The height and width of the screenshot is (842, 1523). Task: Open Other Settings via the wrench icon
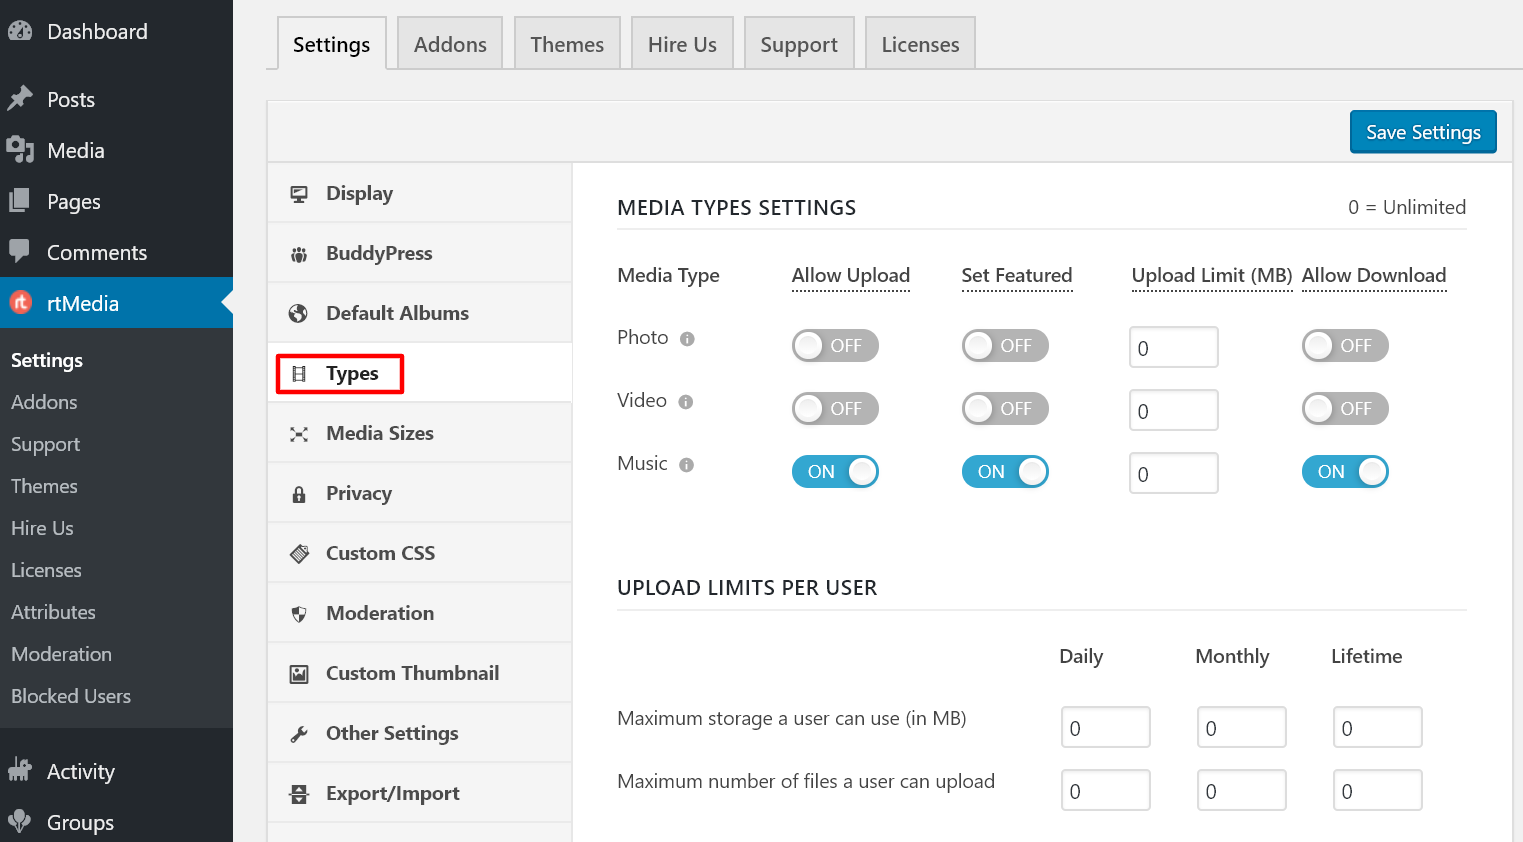[298, 732]
